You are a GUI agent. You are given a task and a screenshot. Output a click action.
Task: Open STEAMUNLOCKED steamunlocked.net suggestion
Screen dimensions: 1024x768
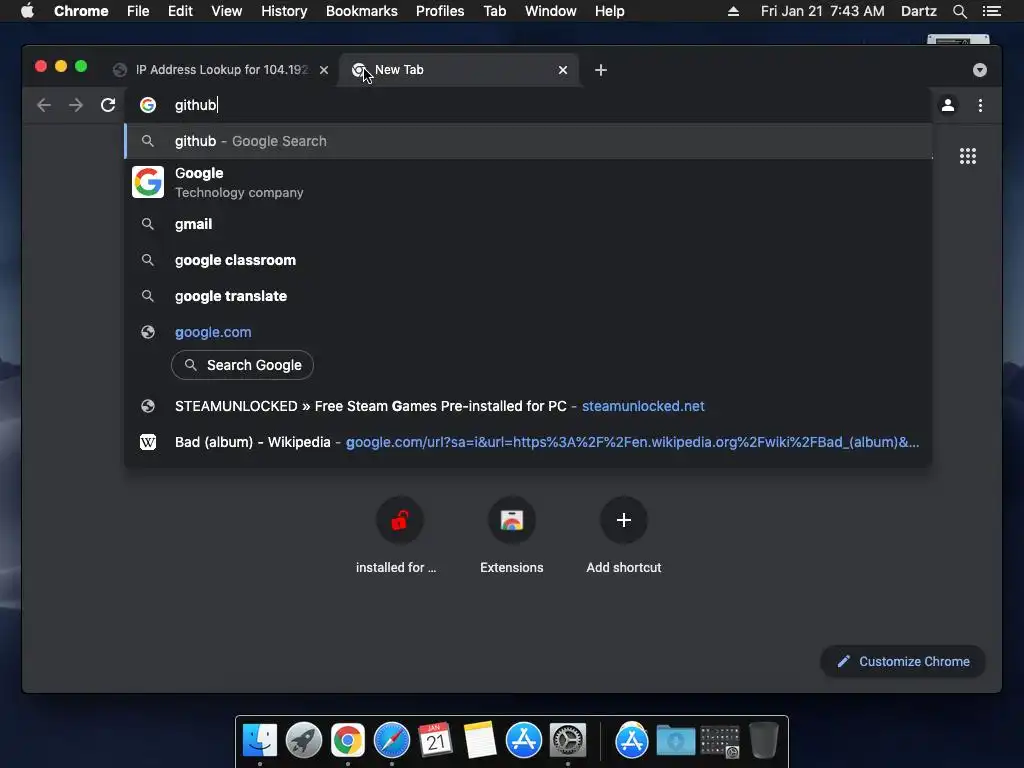click(528, 406)
